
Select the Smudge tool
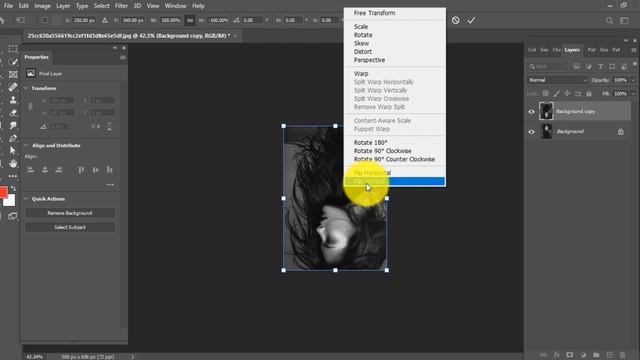tap(13, 125)
